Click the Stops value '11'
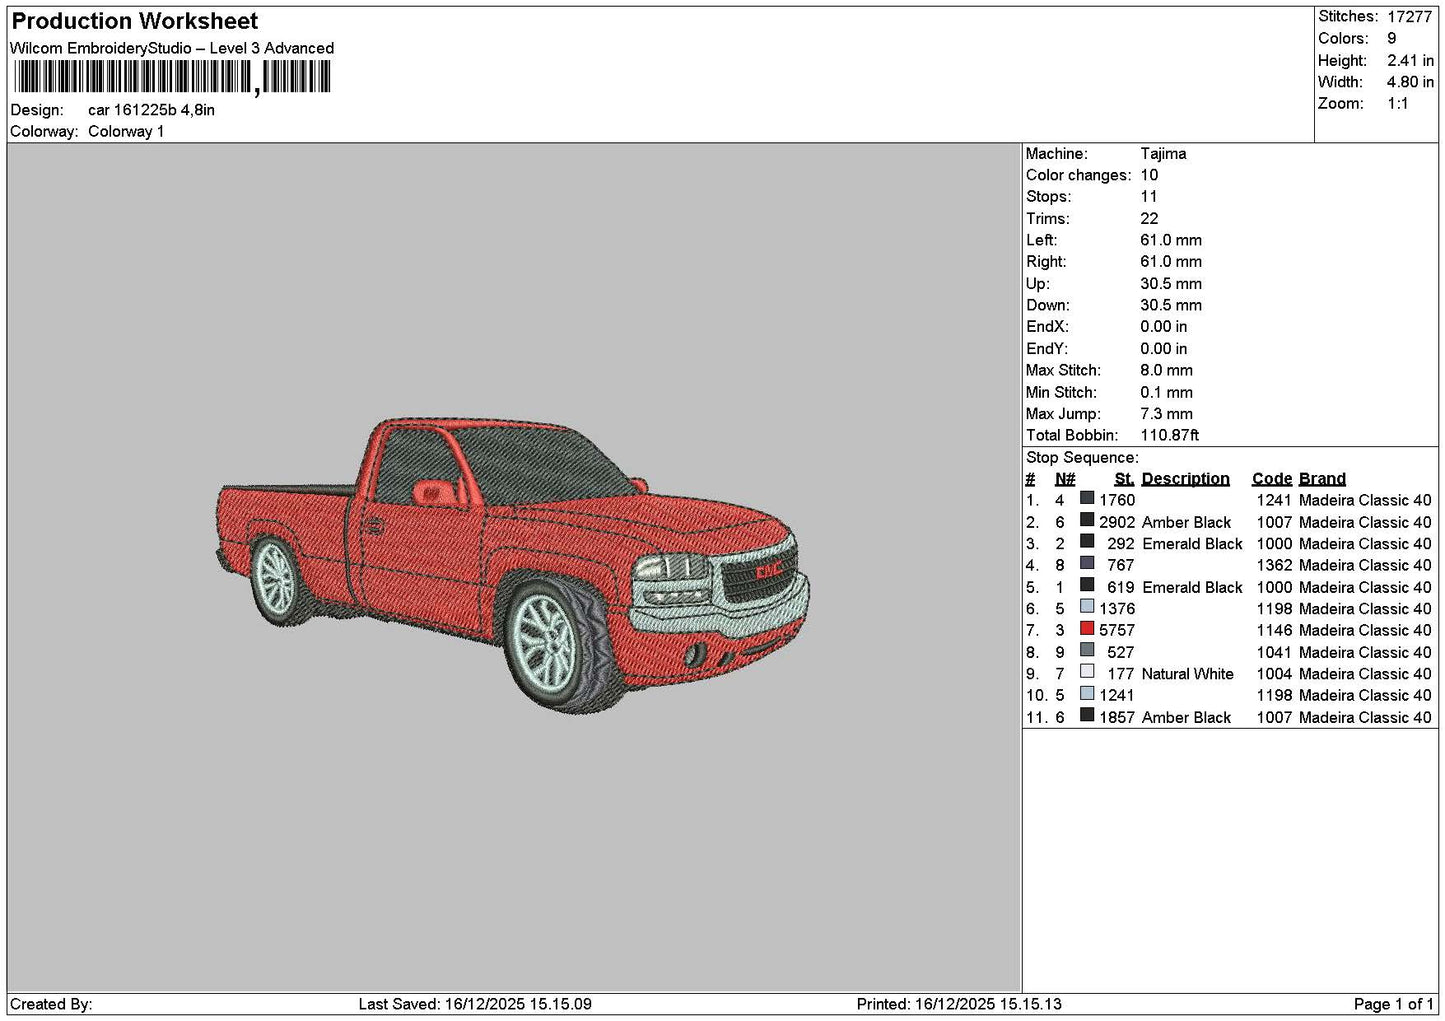Image resolution: width=1445 pixels, height=1021 pixels. 1149,197
